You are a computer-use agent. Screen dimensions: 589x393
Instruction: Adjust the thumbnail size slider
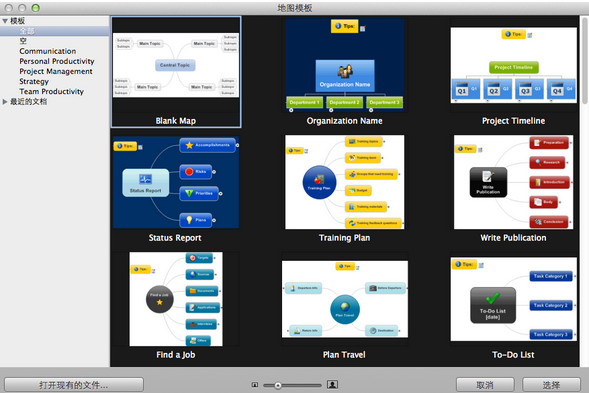coord(278,385)
